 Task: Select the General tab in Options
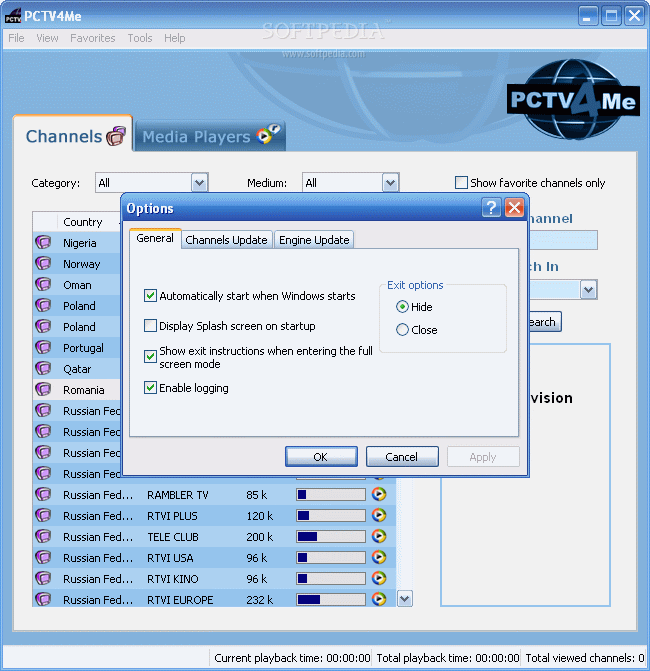pos(155,238)
